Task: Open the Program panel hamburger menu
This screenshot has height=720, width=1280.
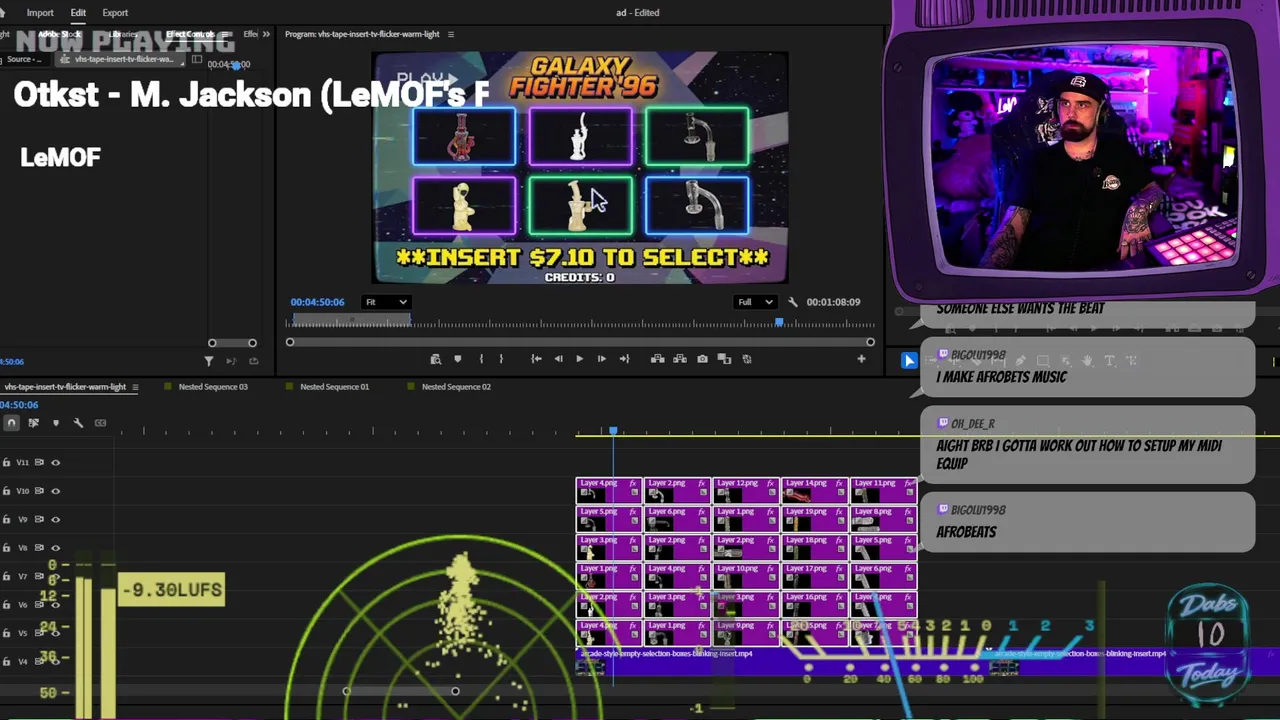Action: tap(450, 34)
